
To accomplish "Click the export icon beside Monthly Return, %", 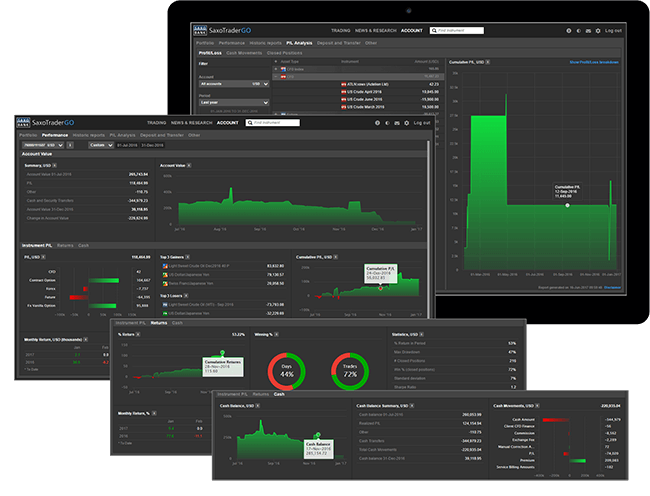I will pyautogui.click(x=154, y=413).
